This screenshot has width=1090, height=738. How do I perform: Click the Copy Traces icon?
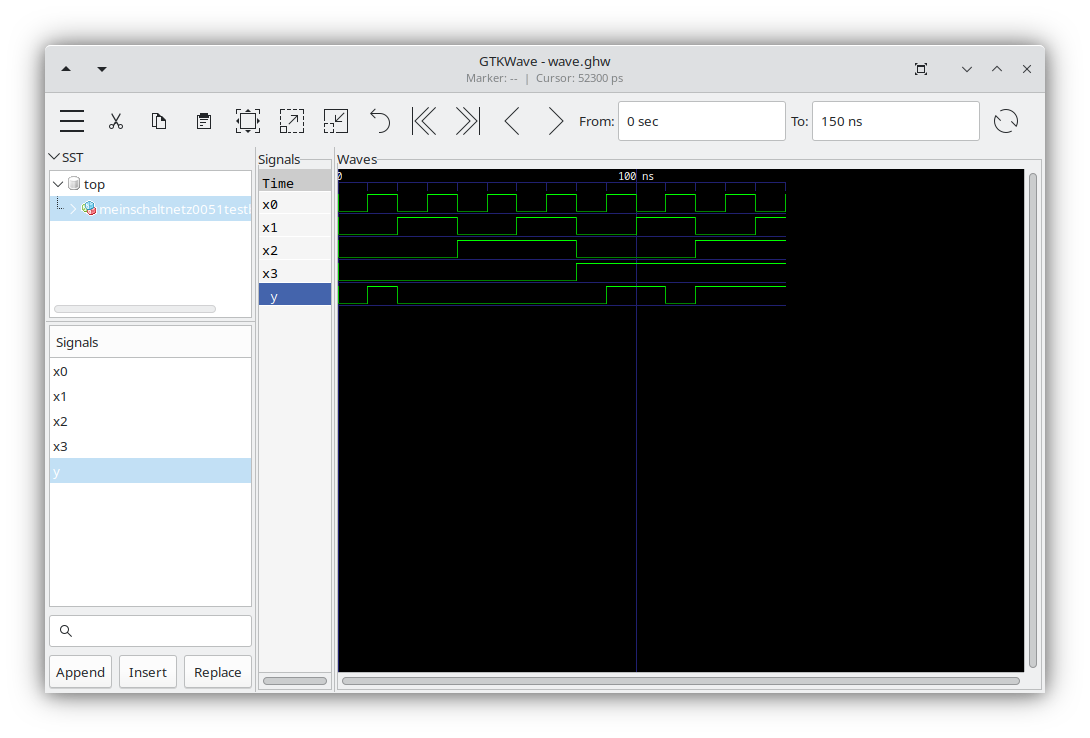tap(159, 120)
